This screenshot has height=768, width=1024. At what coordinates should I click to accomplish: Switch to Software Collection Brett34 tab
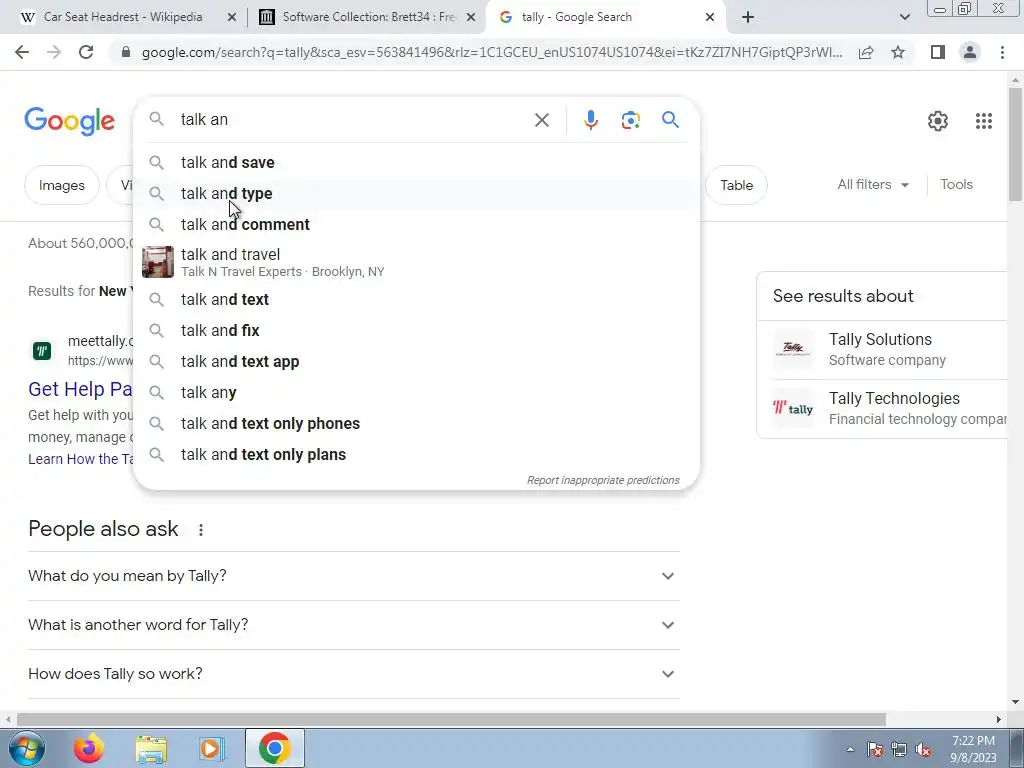pyautogui.click(x=368, y=17)
